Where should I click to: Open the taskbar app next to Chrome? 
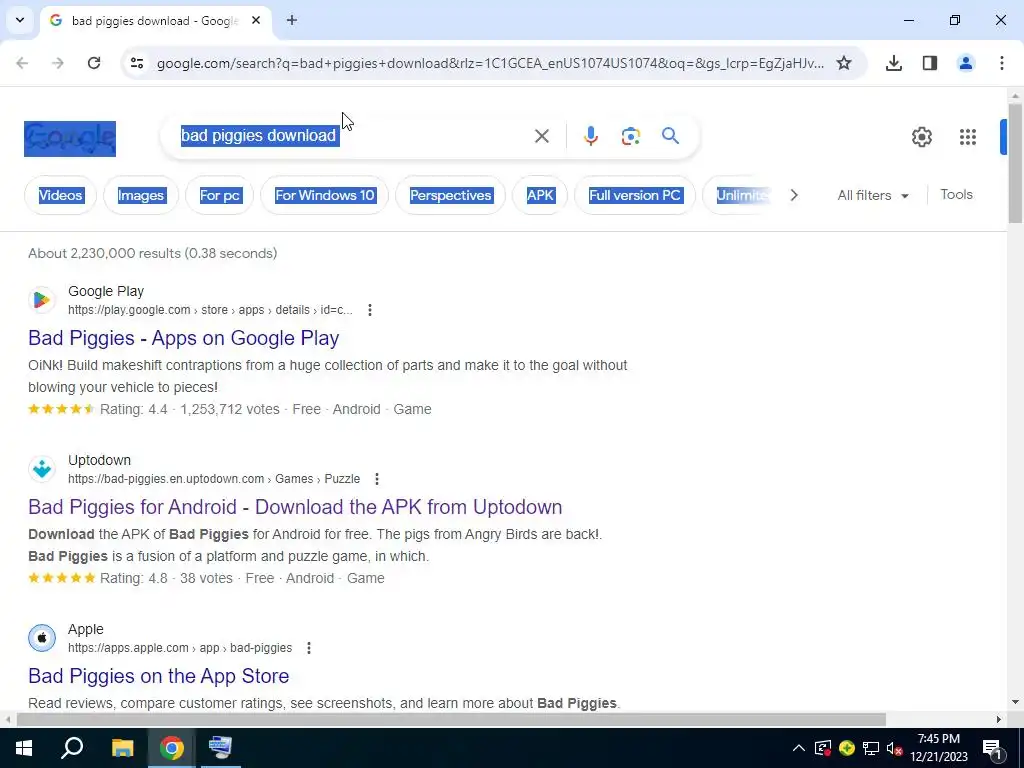click(x=220, y=748)
